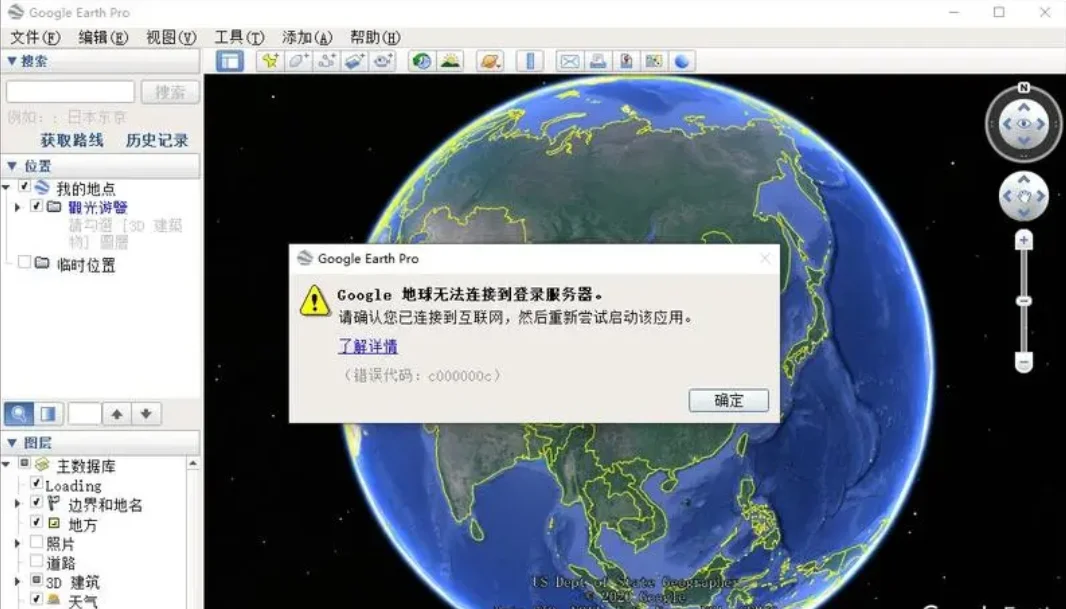Click the globe icon beside 我的地点
1066x609 pixels.
pos(43,187)
